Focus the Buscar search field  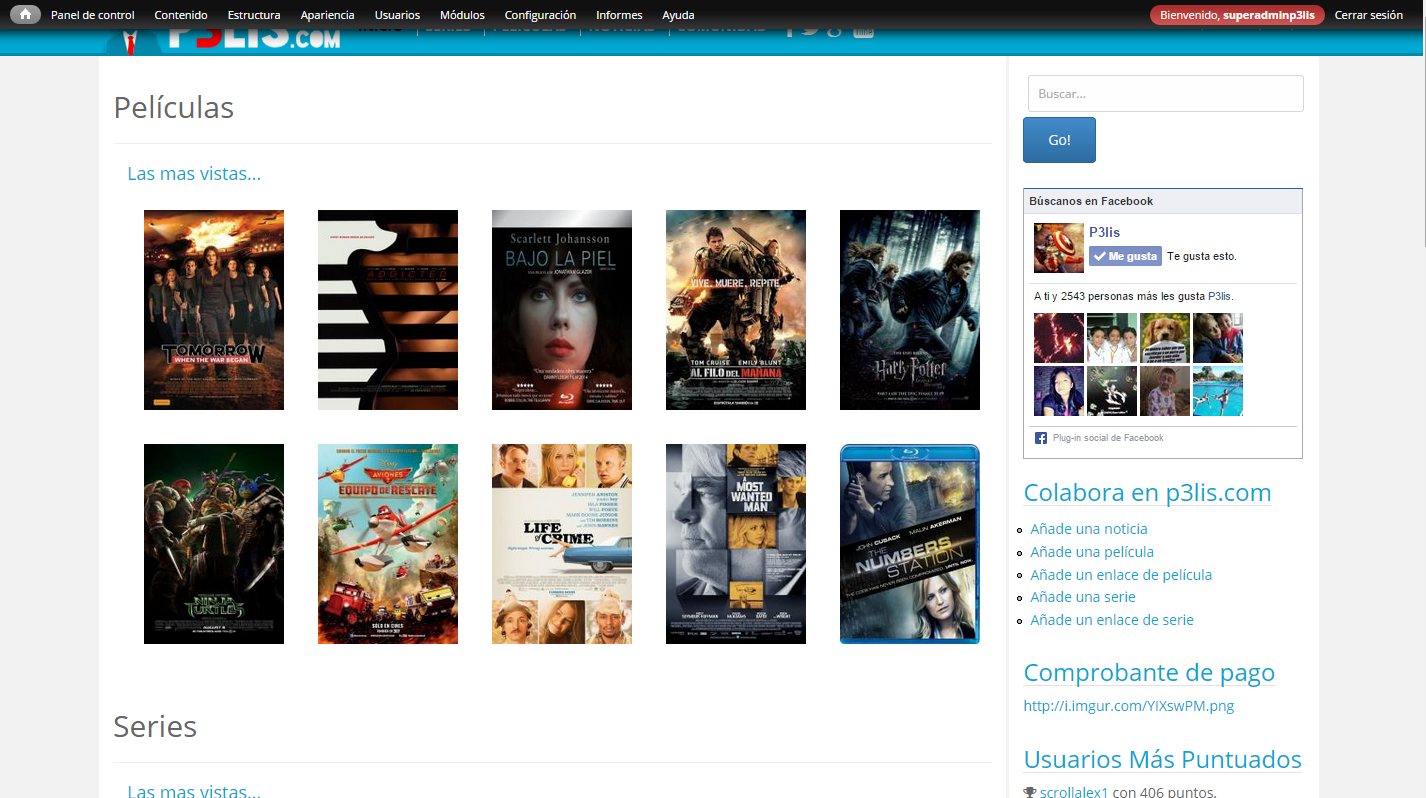pyautogui.click(x=1166, y=93)
